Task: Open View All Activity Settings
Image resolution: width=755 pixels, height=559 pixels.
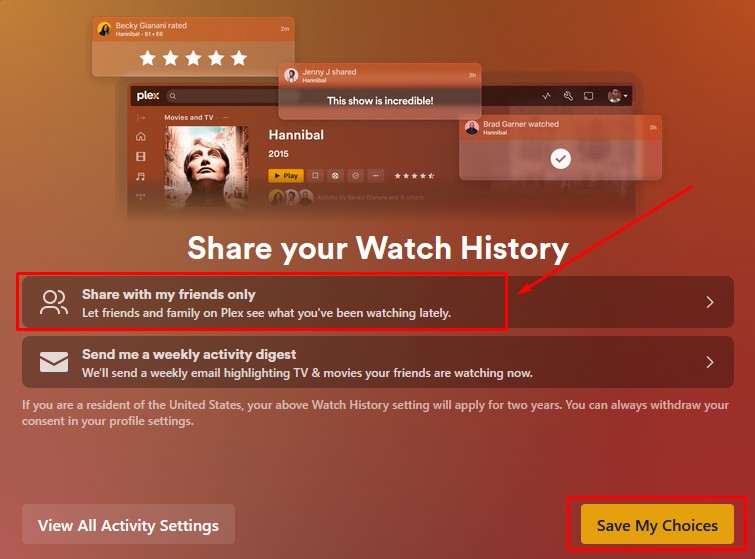Action: [x=129, y=524]
